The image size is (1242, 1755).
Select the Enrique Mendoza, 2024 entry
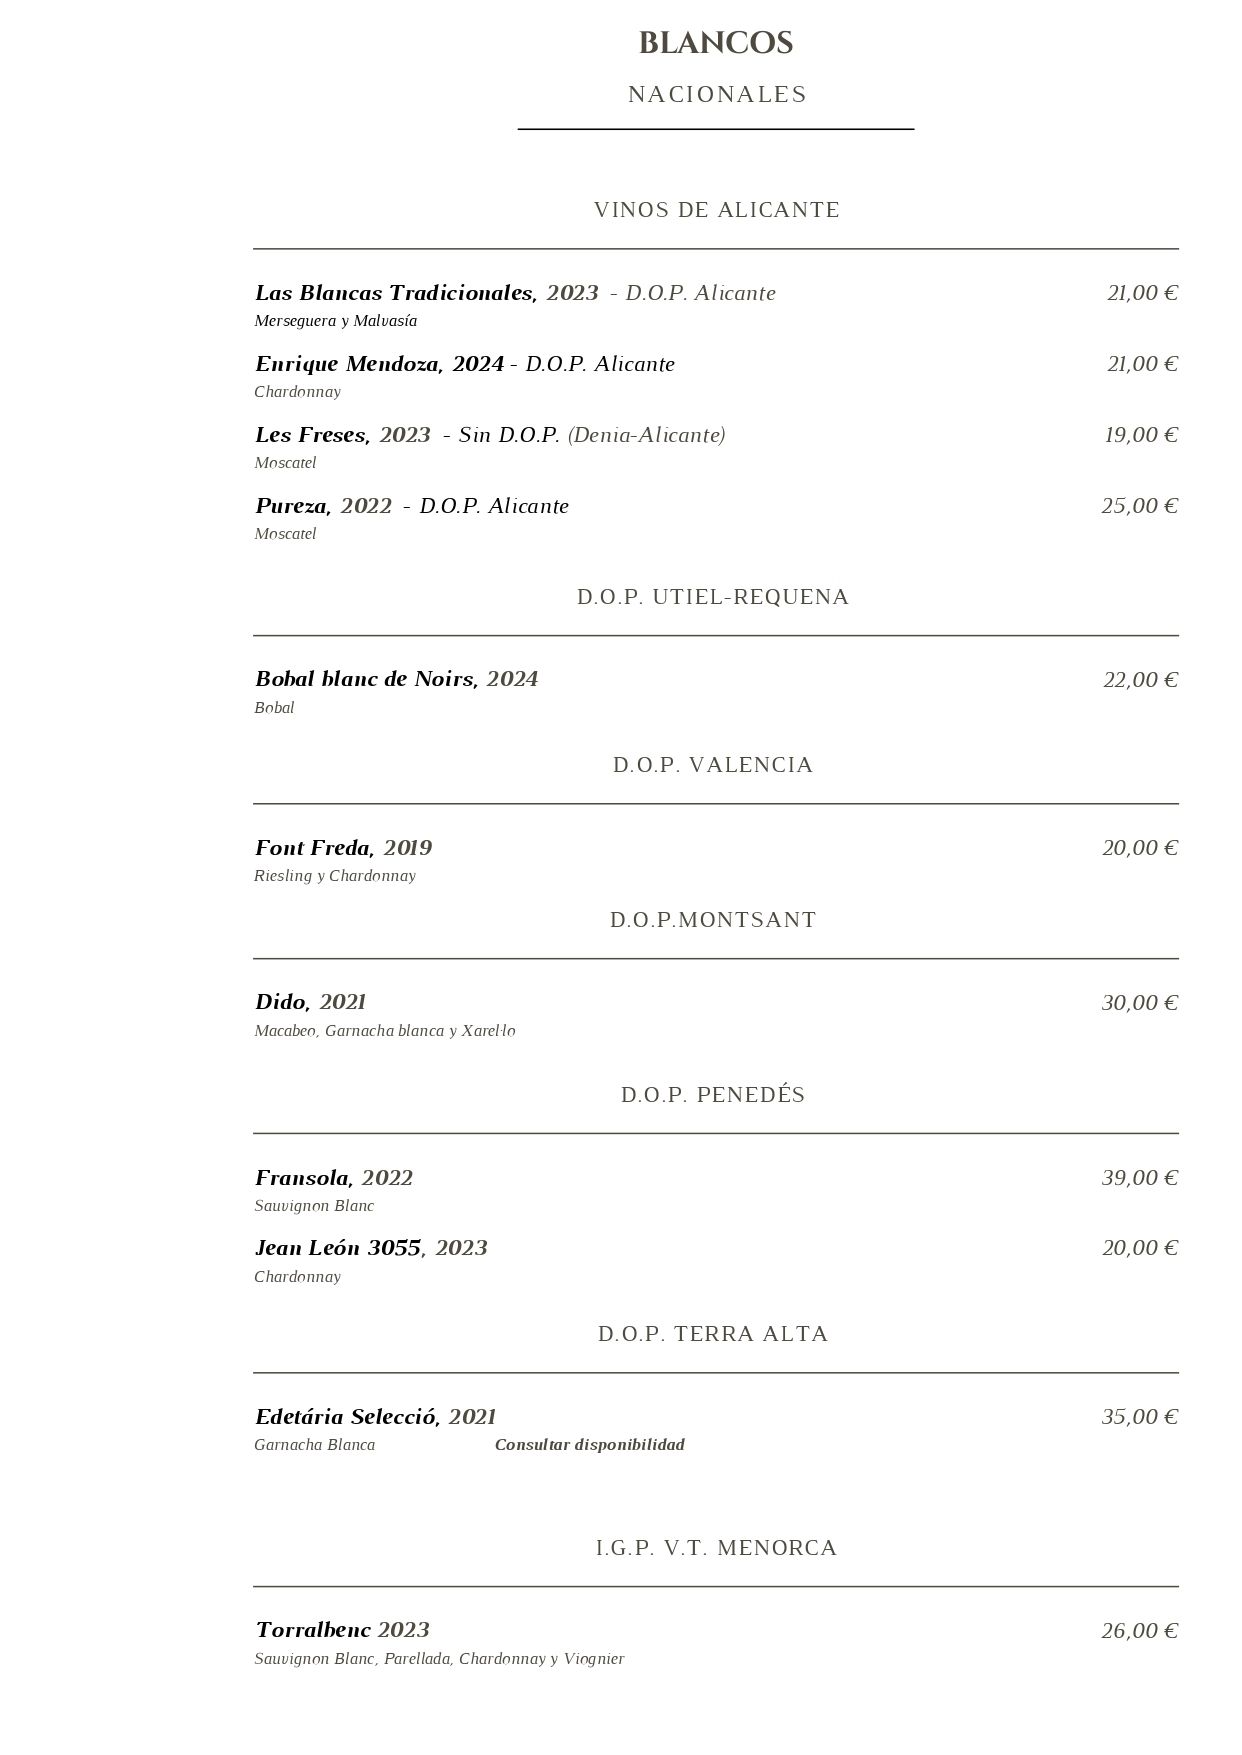(379, 364)
